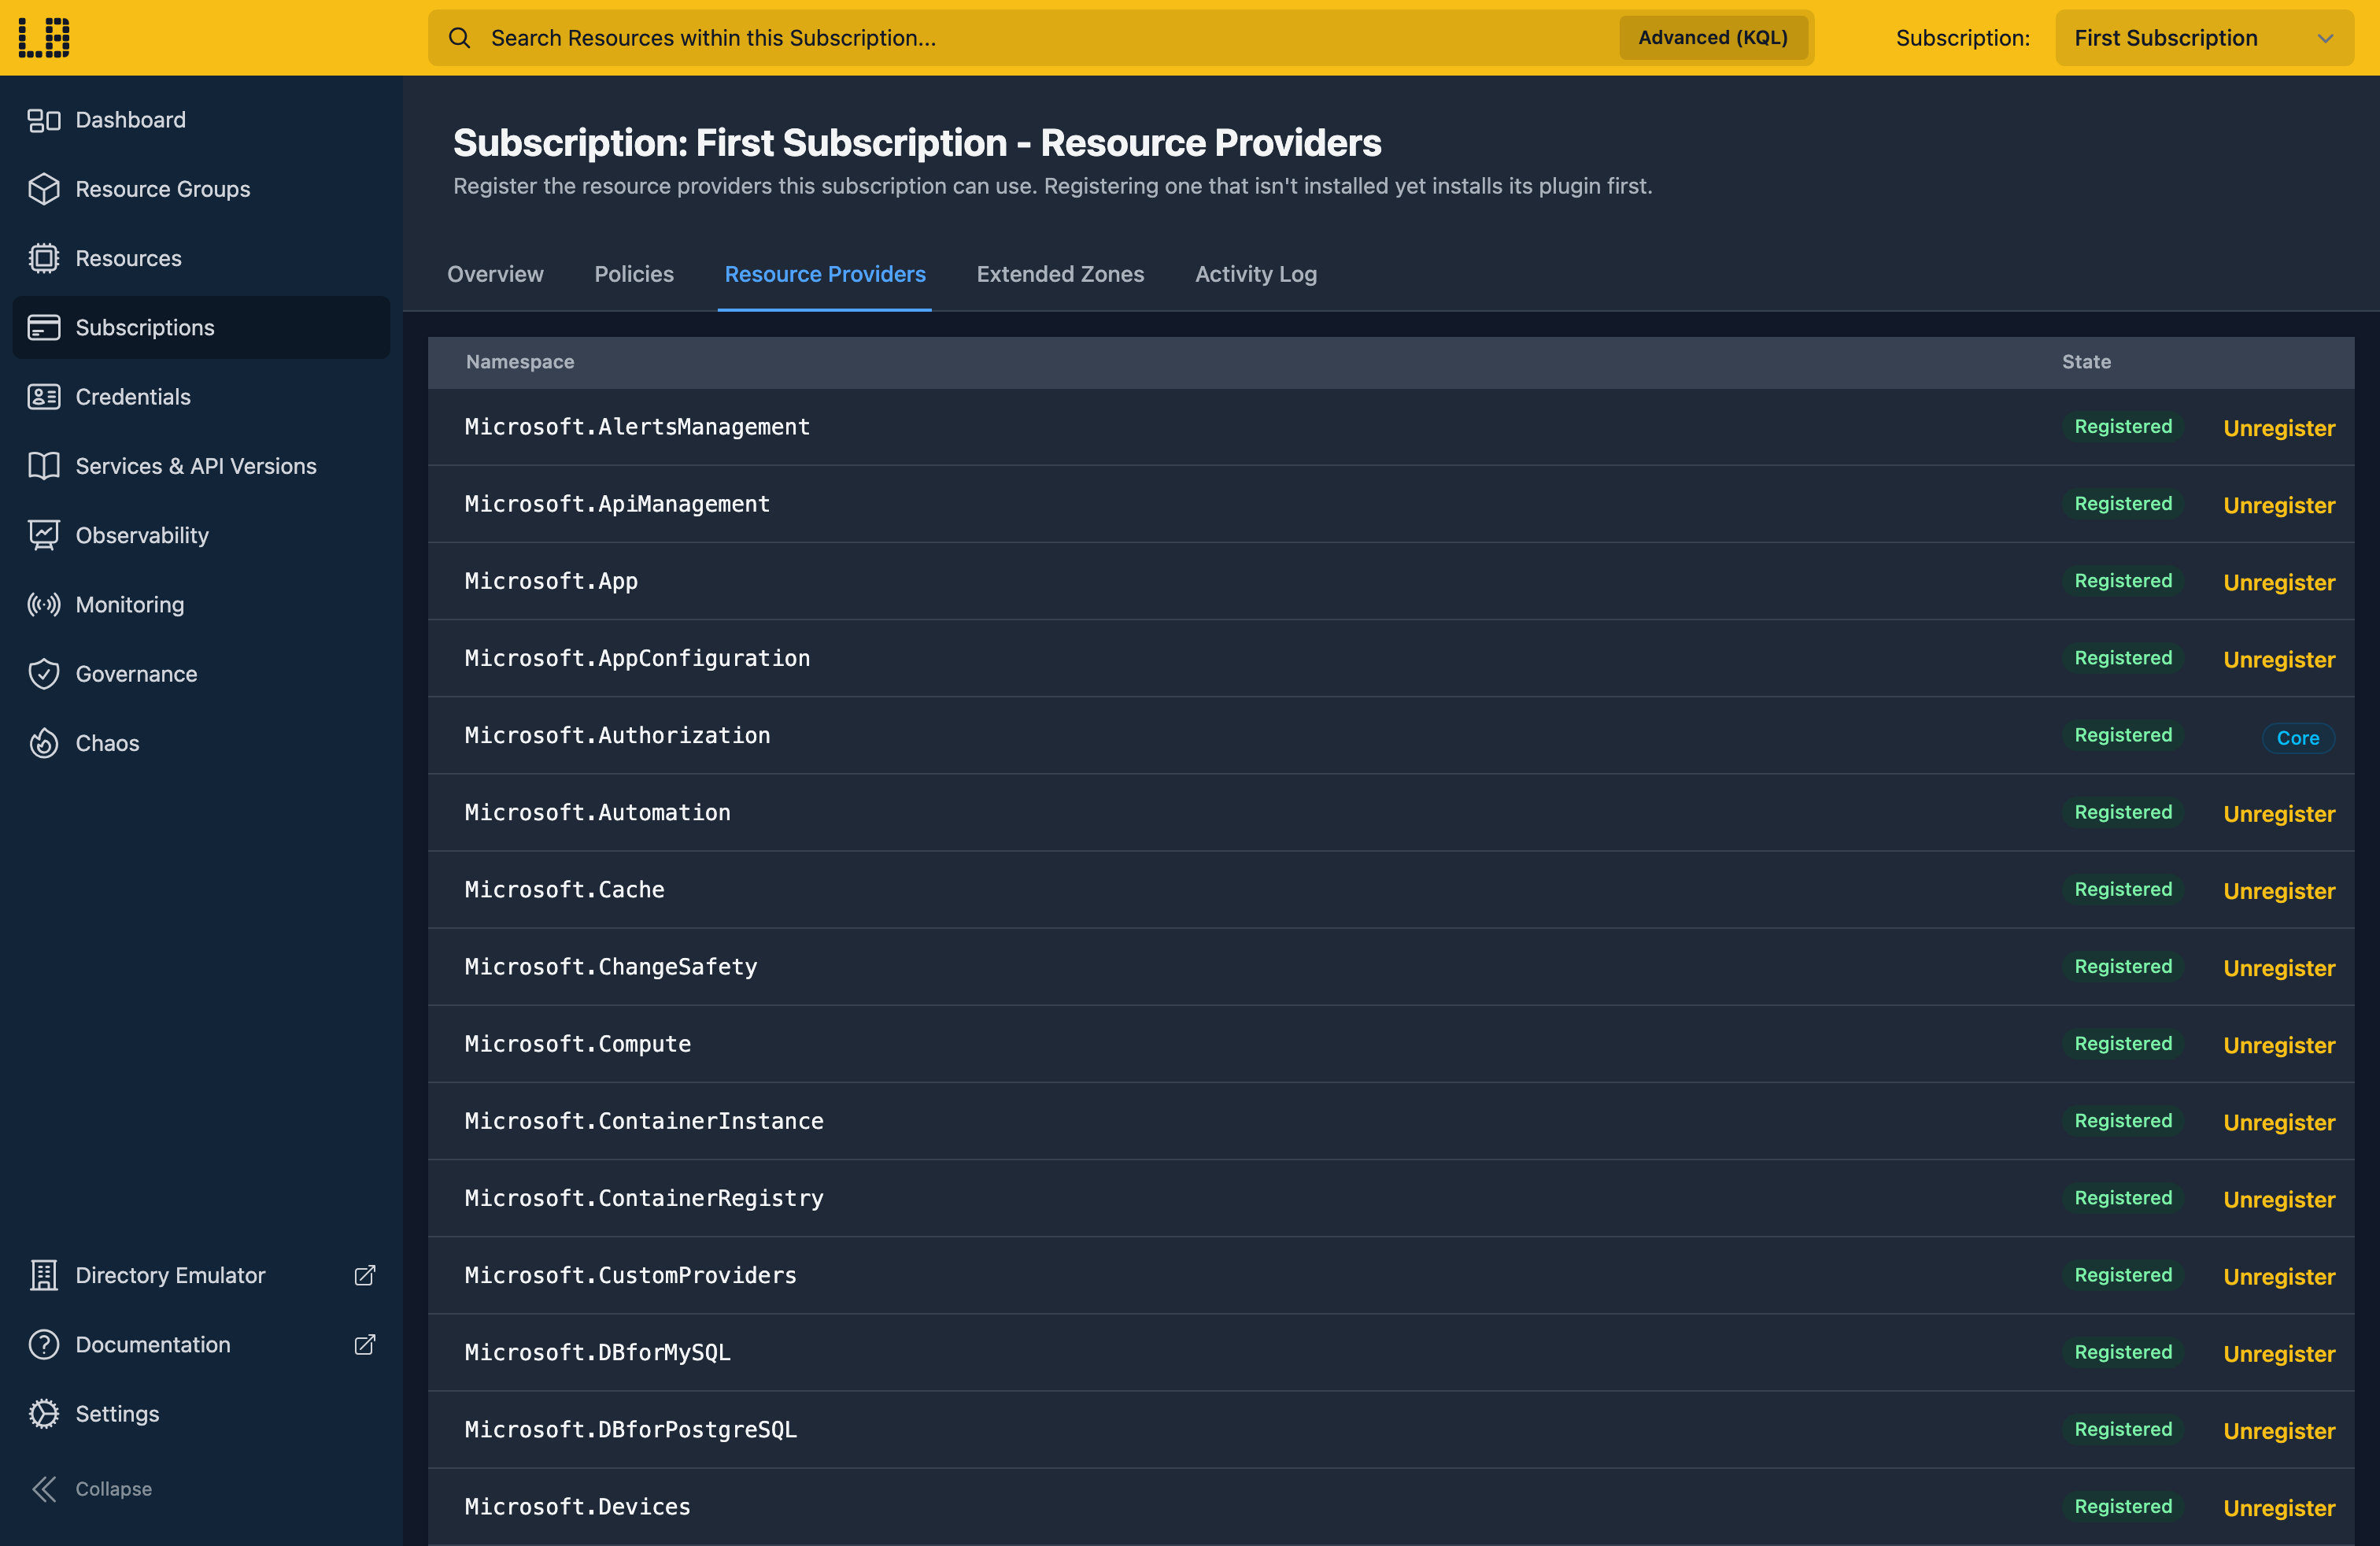The image size is (2380, 1546).
Task: Click Microsoft.CustomProviders namespace text
Action: click(631, 1275)
